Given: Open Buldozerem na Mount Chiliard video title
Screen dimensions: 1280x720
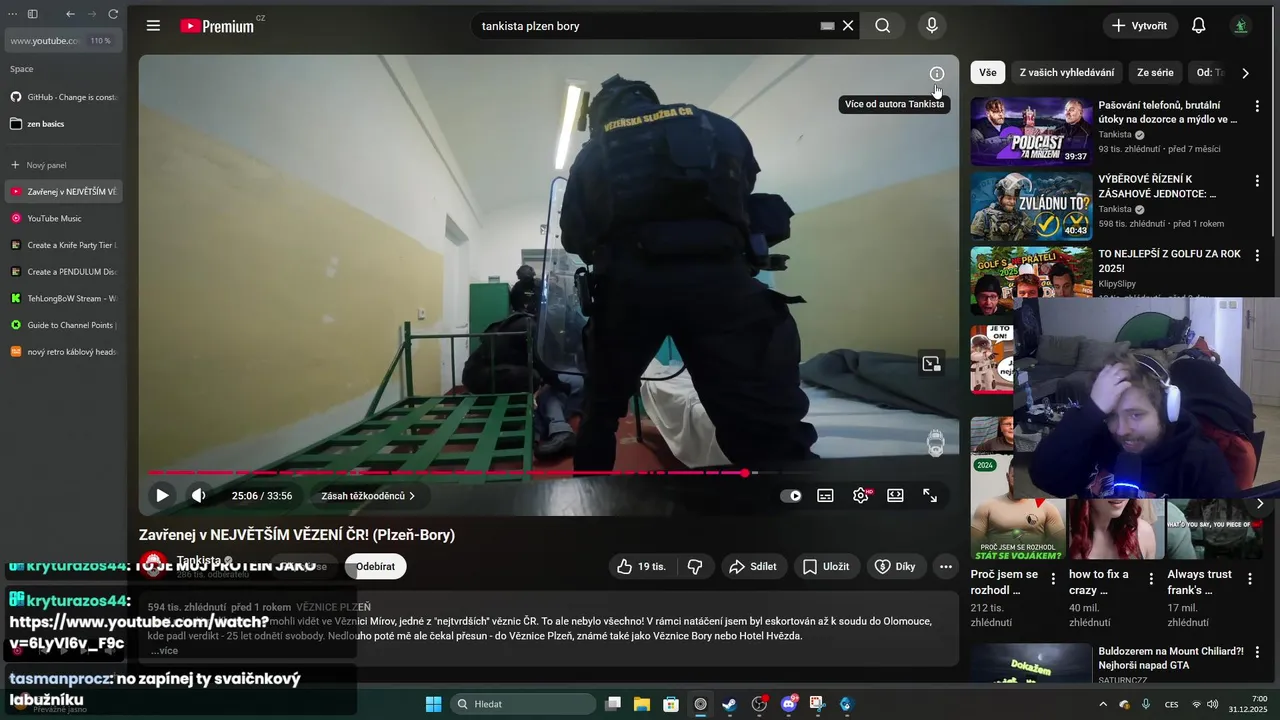Looking at the screenshot, I should coord(1171,658).
